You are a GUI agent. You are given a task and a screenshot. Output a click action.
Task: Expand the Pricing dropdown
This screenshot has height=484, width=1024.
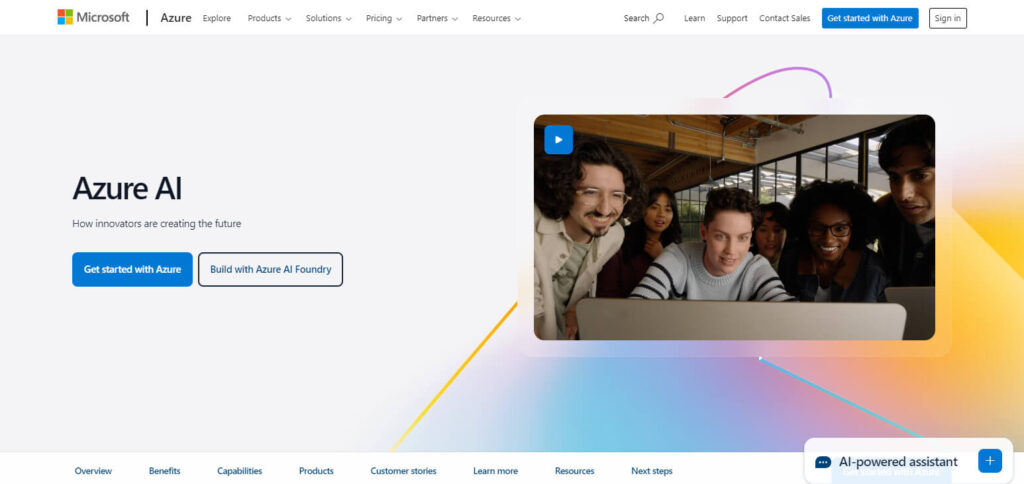point(384,18)
